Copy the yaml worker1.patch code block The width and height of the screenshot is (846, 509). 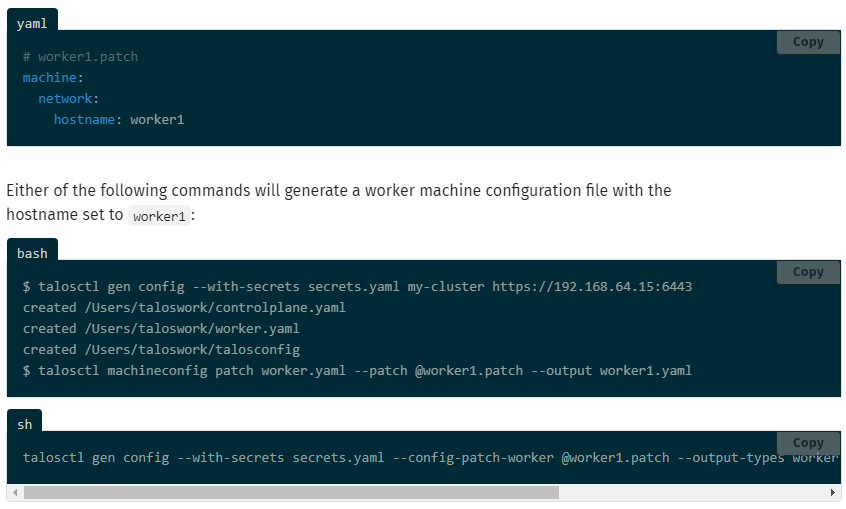click(808, 42)
